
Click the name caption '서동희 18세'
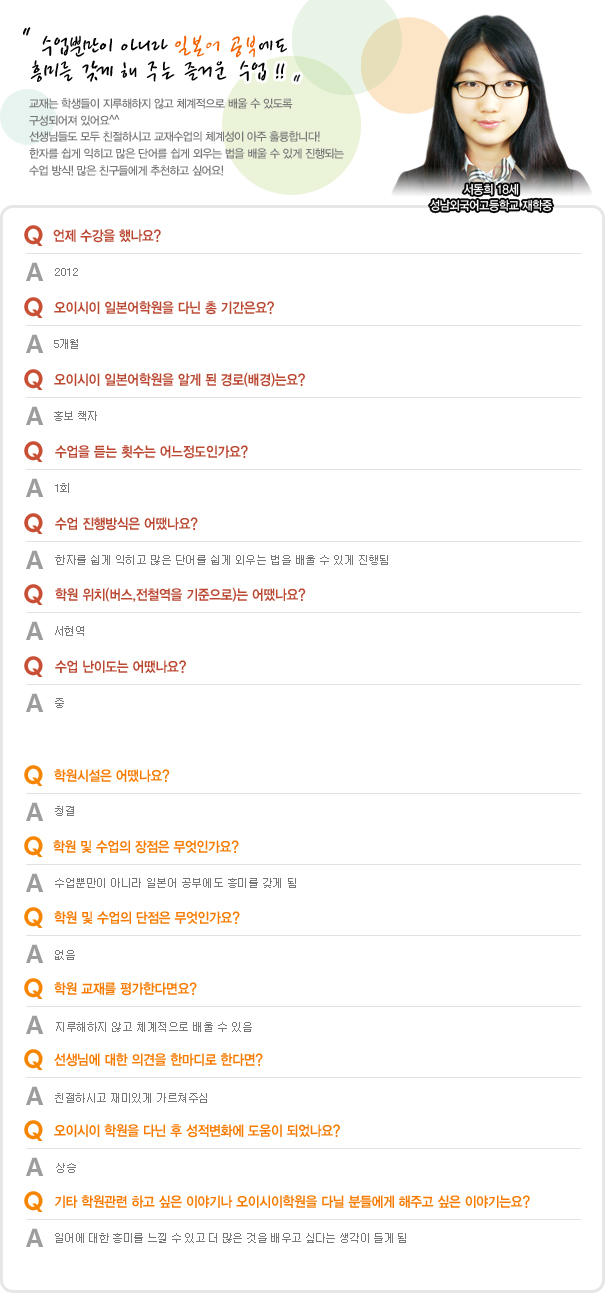[x=491, y=190]
